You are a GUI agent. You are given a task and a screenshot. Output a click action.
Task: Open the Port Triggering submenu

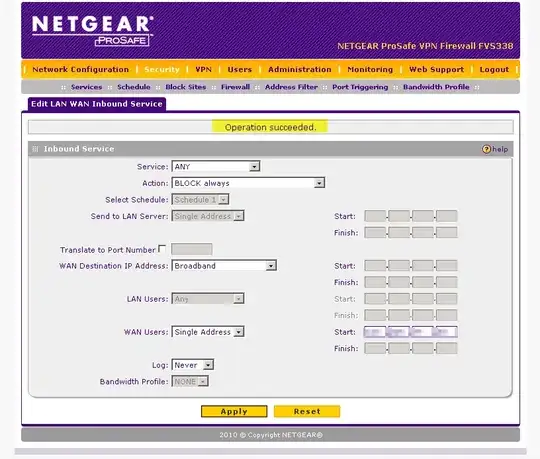click(360, 87)
